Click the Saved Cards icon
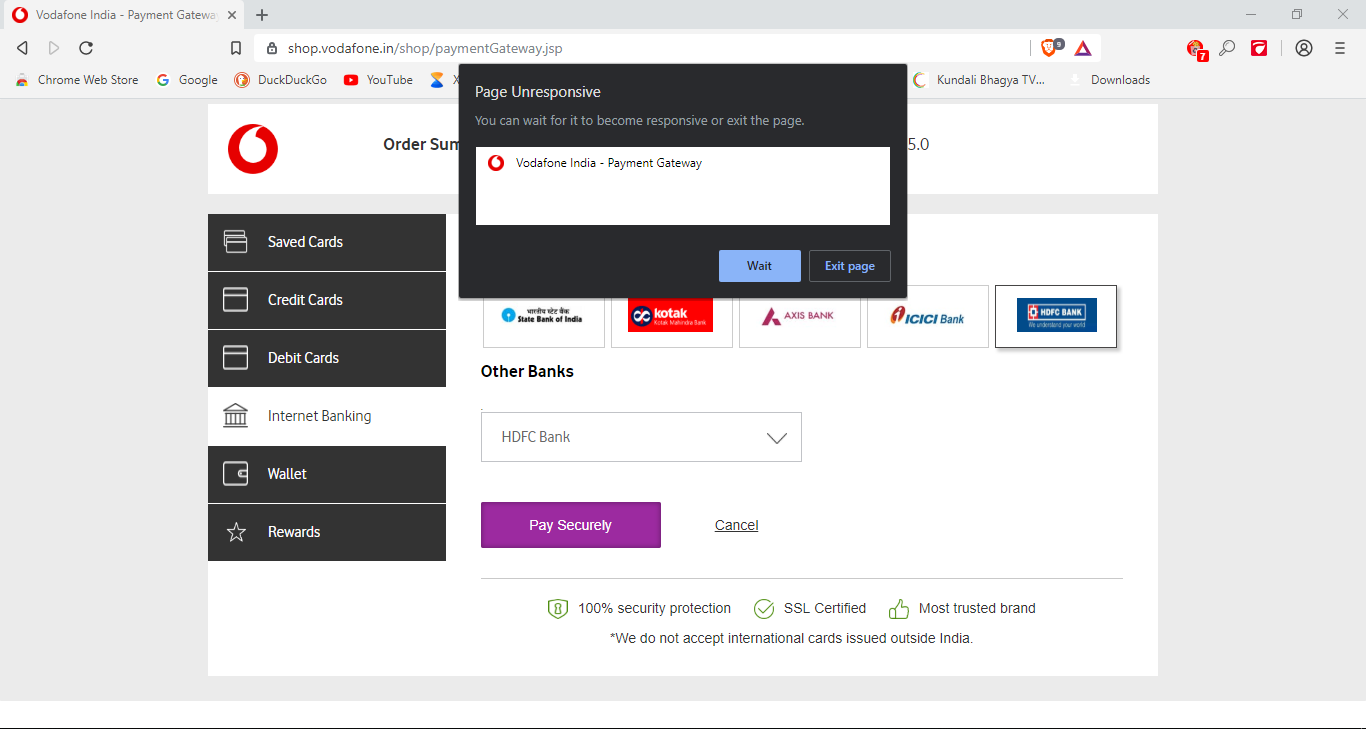This screenshot has width=1366, height=729. tap(236, 242)
